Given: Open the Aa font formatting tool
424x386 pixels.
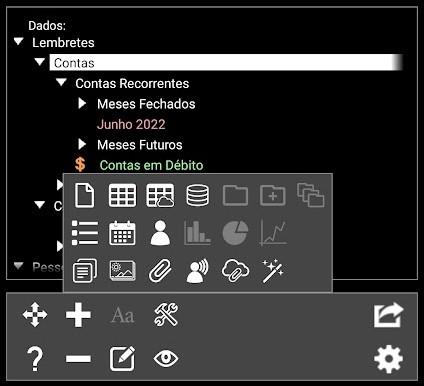Looking at the screenshot, I should point(123,315).
